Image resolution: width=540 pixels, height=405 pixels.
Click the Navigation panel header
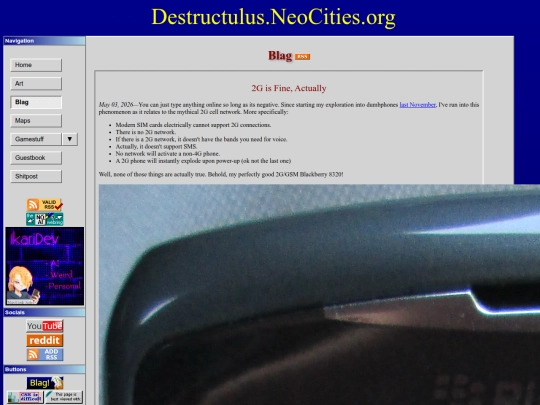44,41
